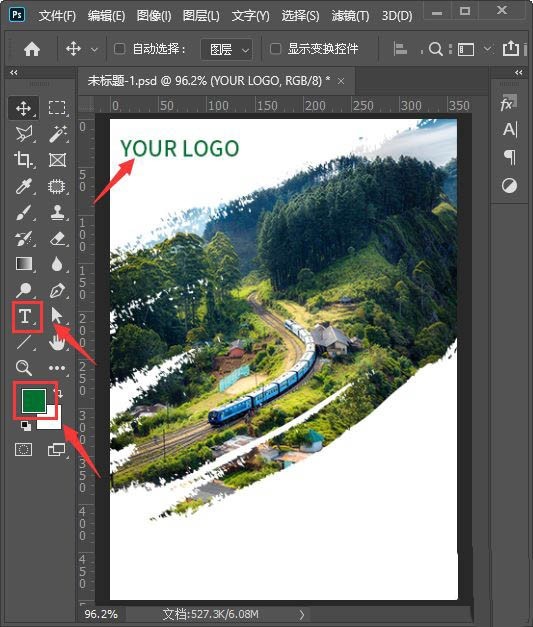Open the 文件(F) menu
This screenshot has width=533, height=627.
click(57, 16)
